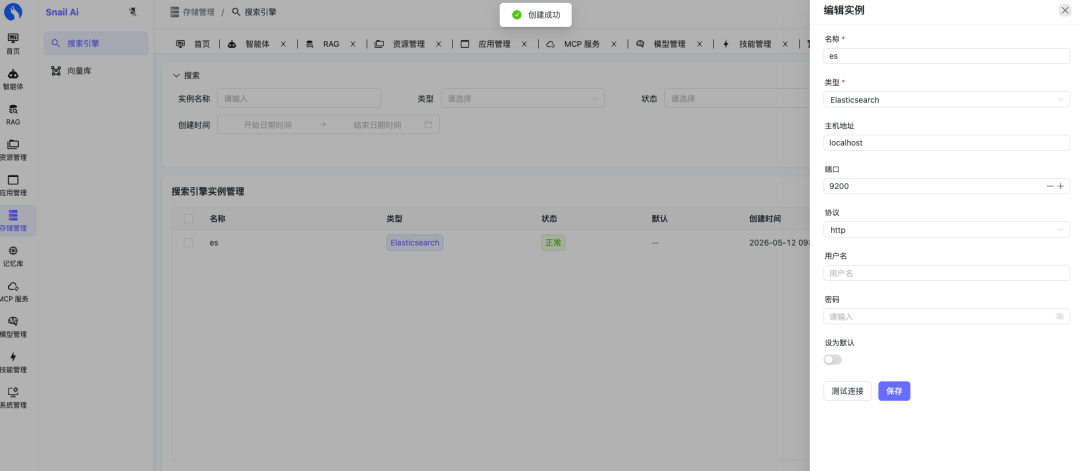
Task: Click the 端口 field showing 9200
Action: (933, 187)
